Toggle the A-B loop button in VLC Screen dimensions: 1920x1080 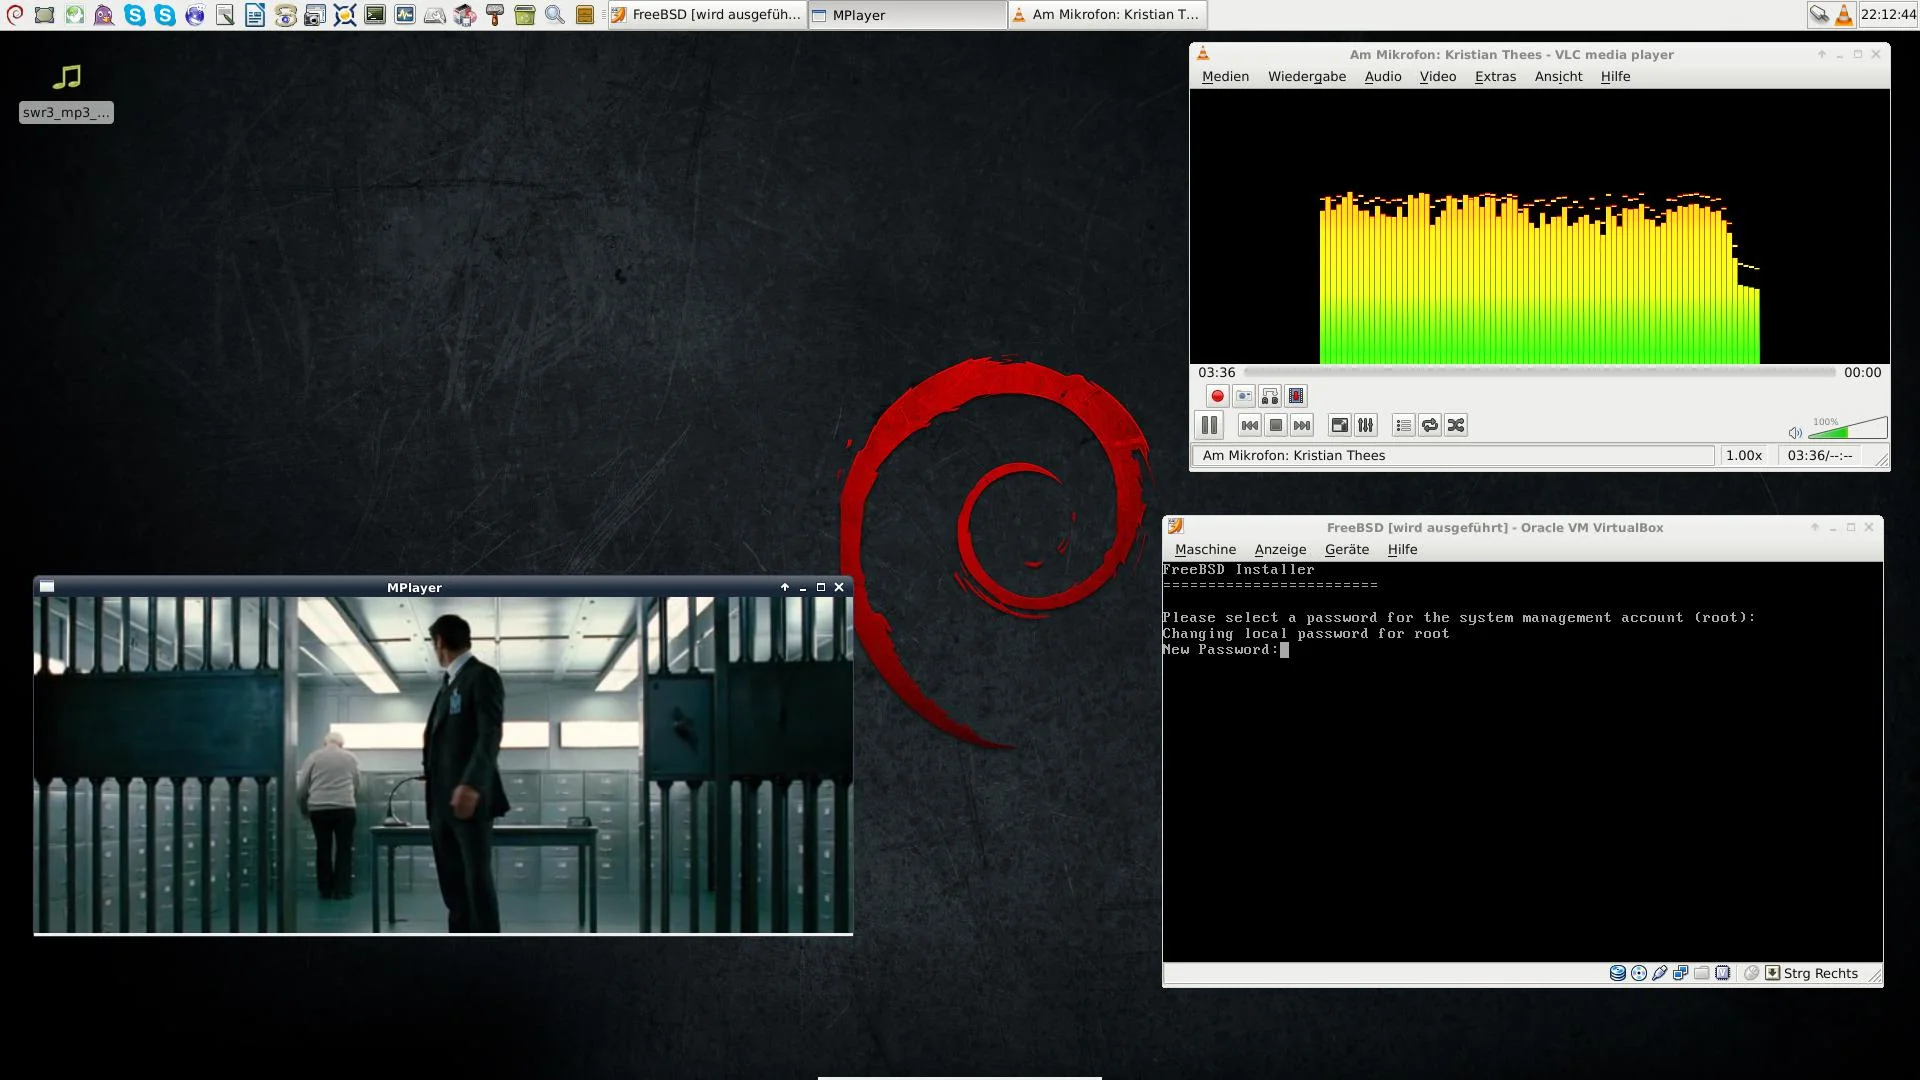click(x=1269, y=396)
